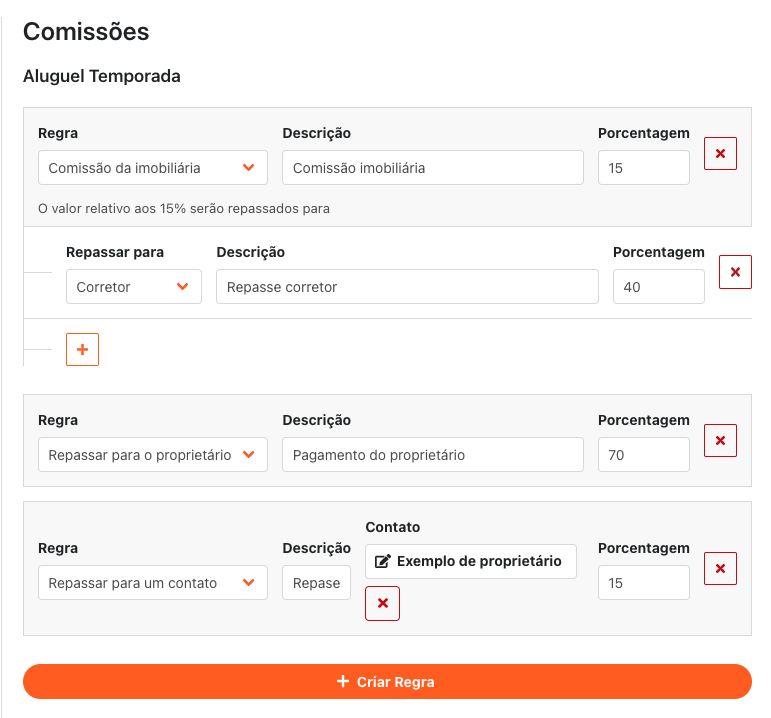Image resolution: width=771 pixels, height=718 pixels.
Task: Remove the selected contact with red X
Action: (x=382, y=603)
